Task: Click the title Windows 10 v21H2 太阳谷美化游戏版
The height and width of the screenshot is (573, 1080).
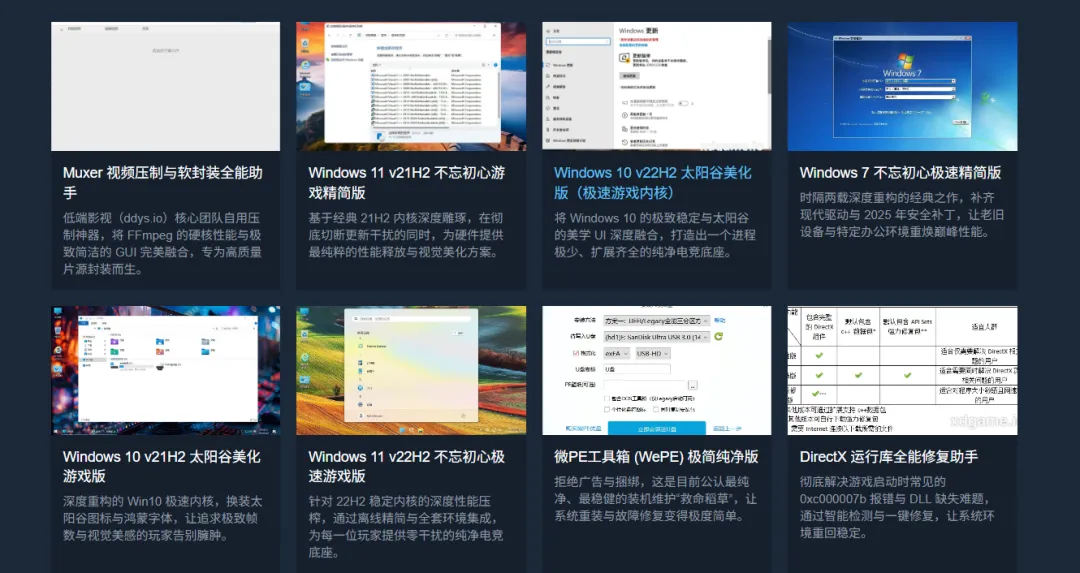Action: tap(162, 466)
